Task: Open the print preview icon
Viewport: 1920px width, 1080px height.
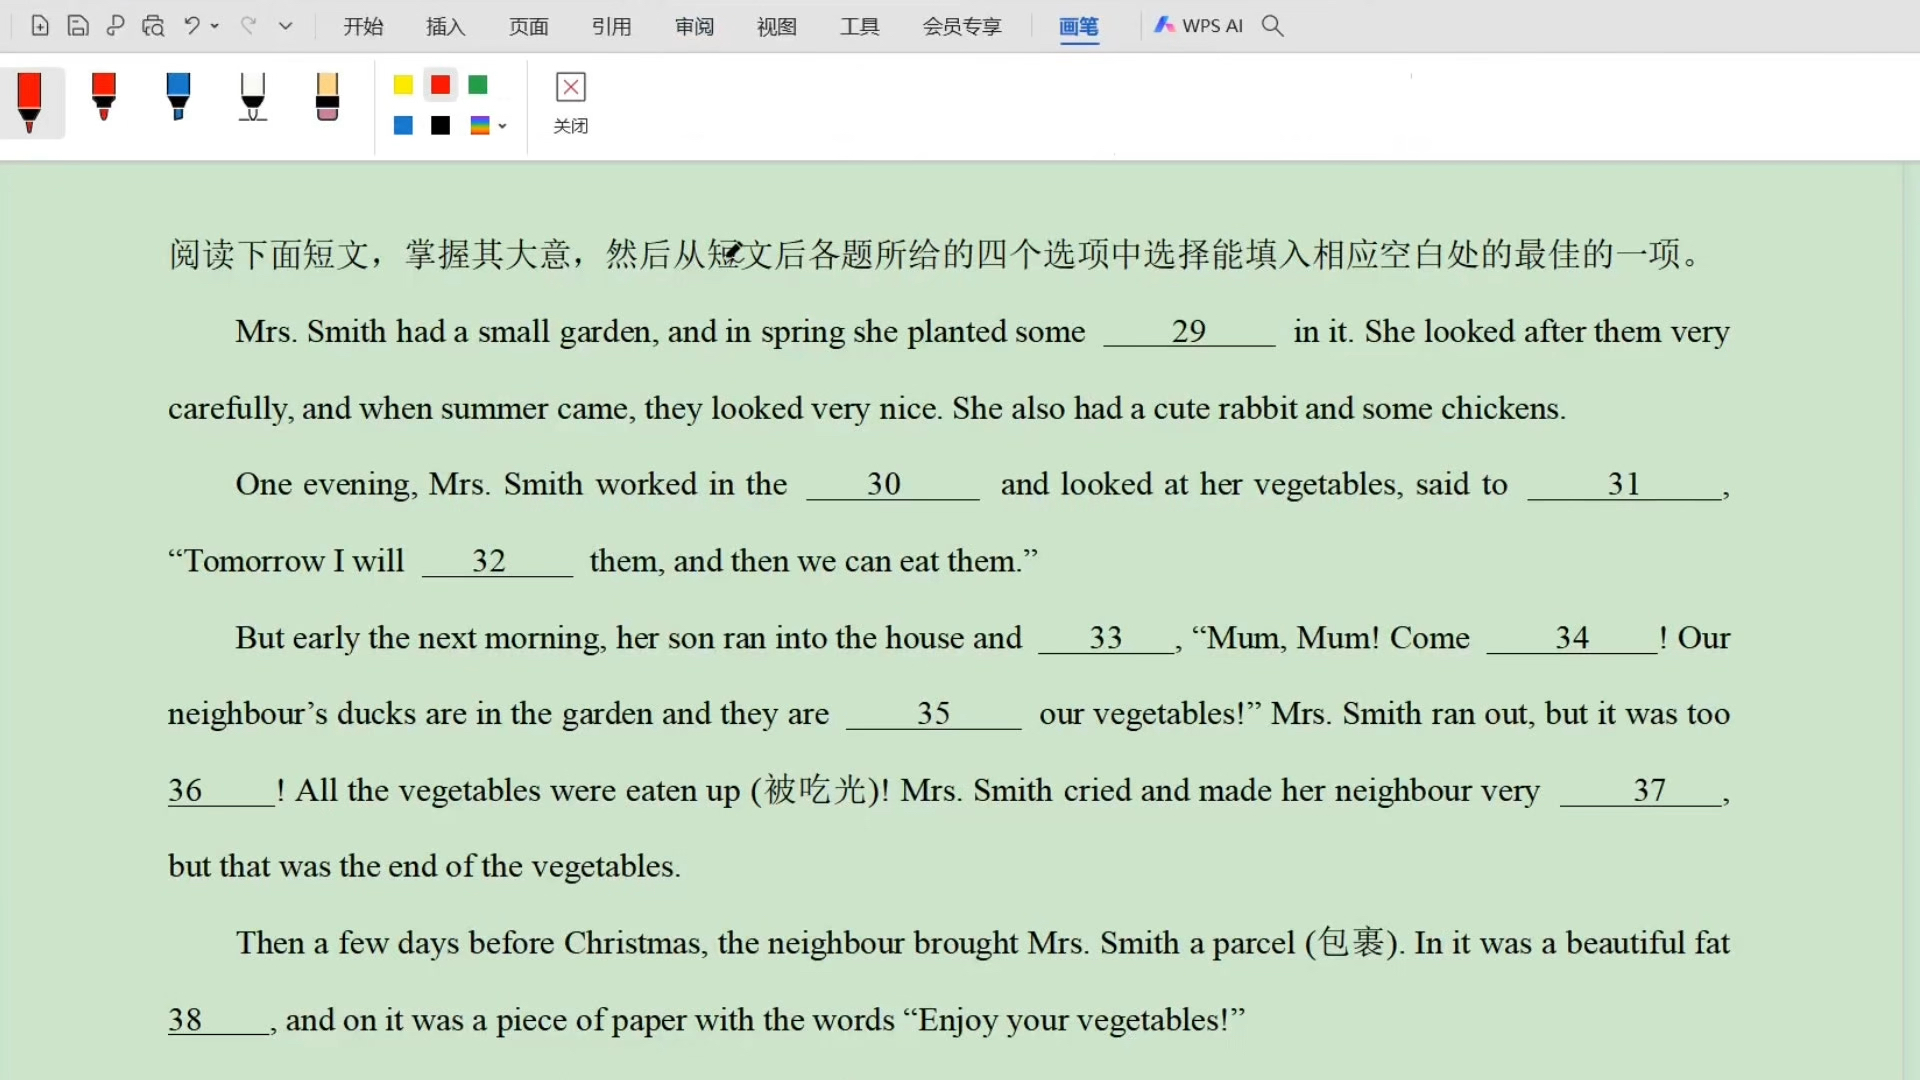Action: [153, 26]
